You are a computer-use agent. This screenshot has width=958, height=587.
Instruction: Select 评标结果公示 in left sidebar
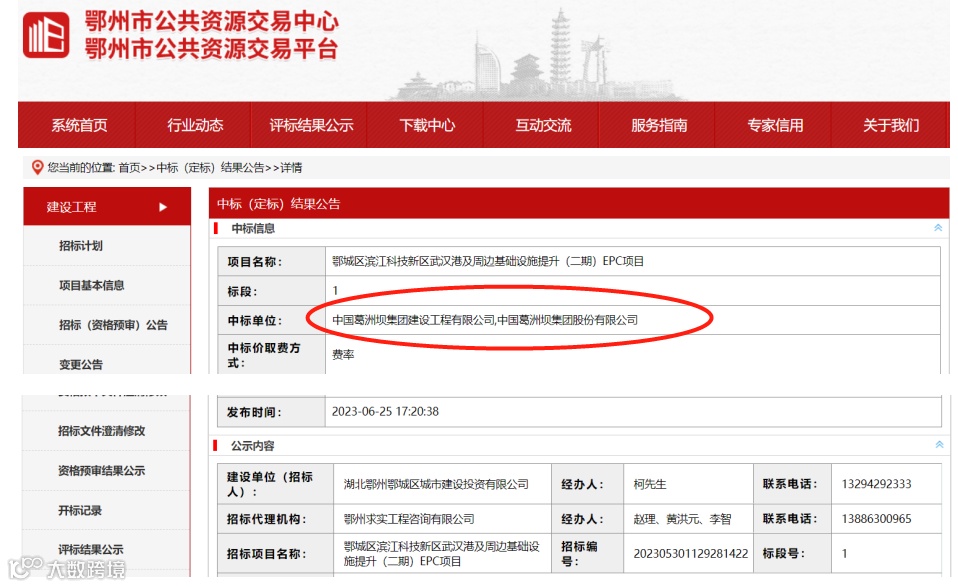tap(90, 549)
